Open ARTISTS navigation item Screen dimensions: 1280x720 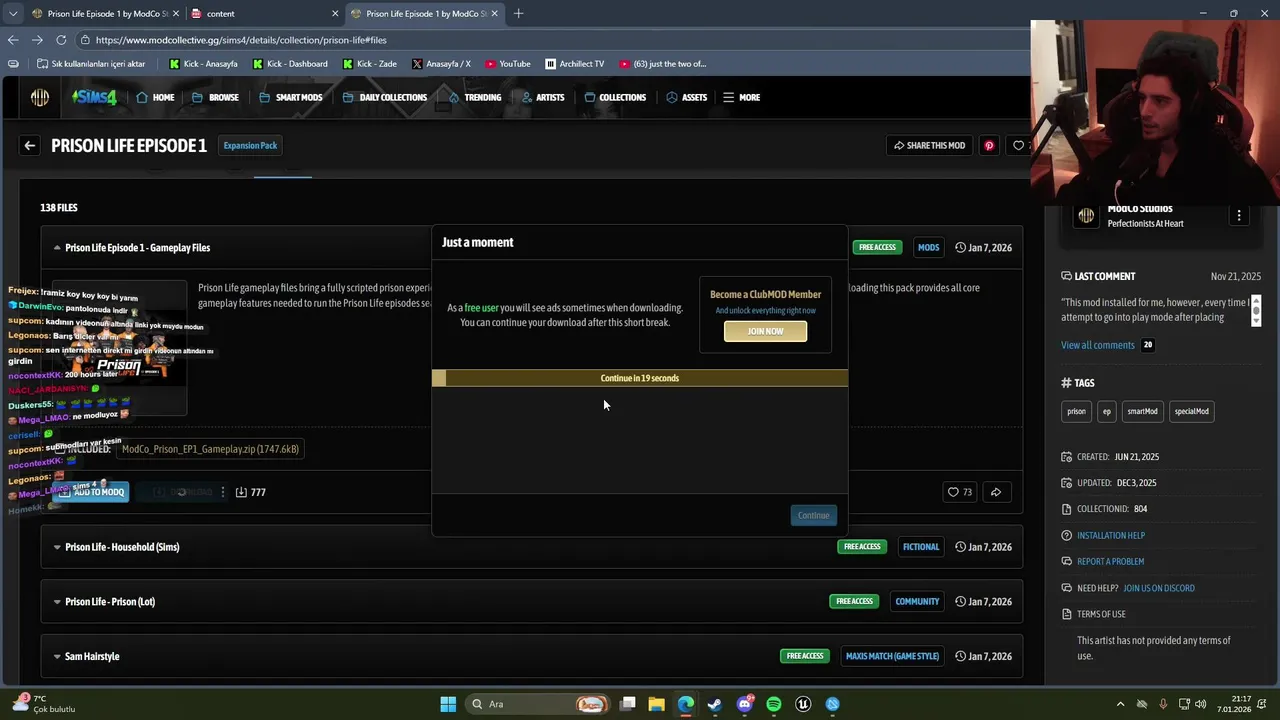pyautogui.click(x=542, y=97)
